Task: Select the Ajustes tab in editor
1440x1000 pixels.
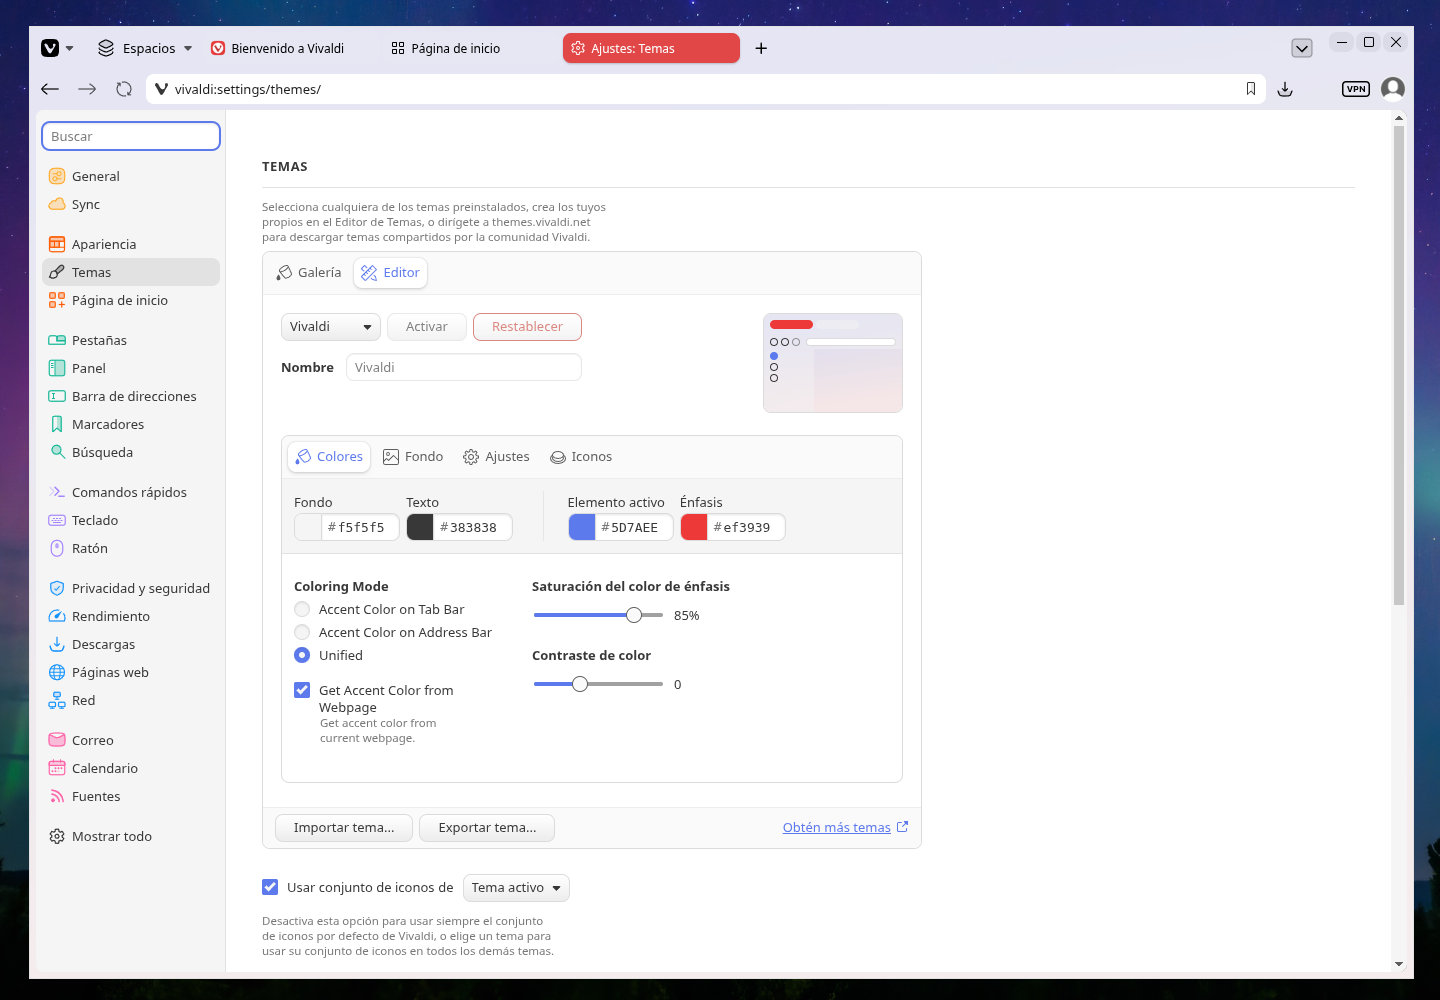Action: point(496,457)
